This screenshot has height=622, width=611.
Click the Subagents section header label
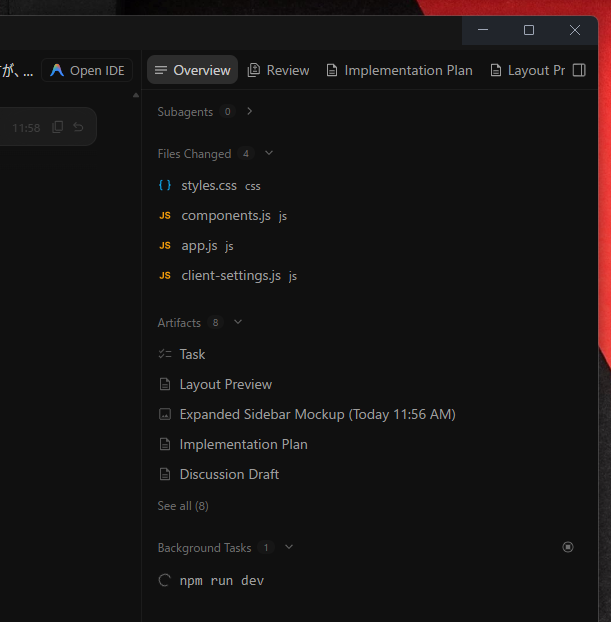(185, 112)
